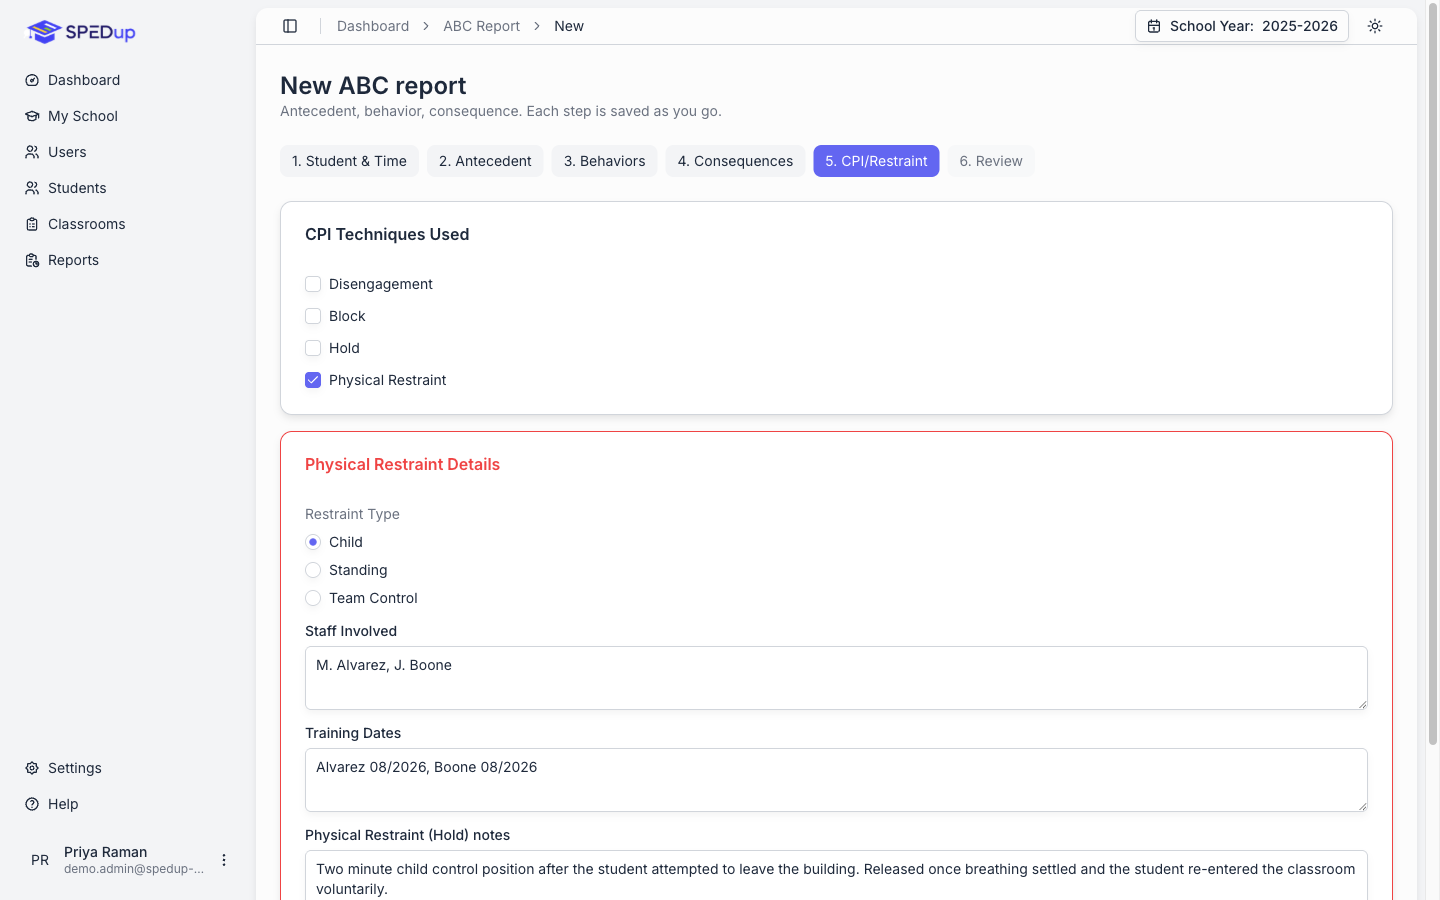Click the New breadcrumb item
Image resolution: width=1440 pixels, height=900 pixels.
click(x=569, y=26)
